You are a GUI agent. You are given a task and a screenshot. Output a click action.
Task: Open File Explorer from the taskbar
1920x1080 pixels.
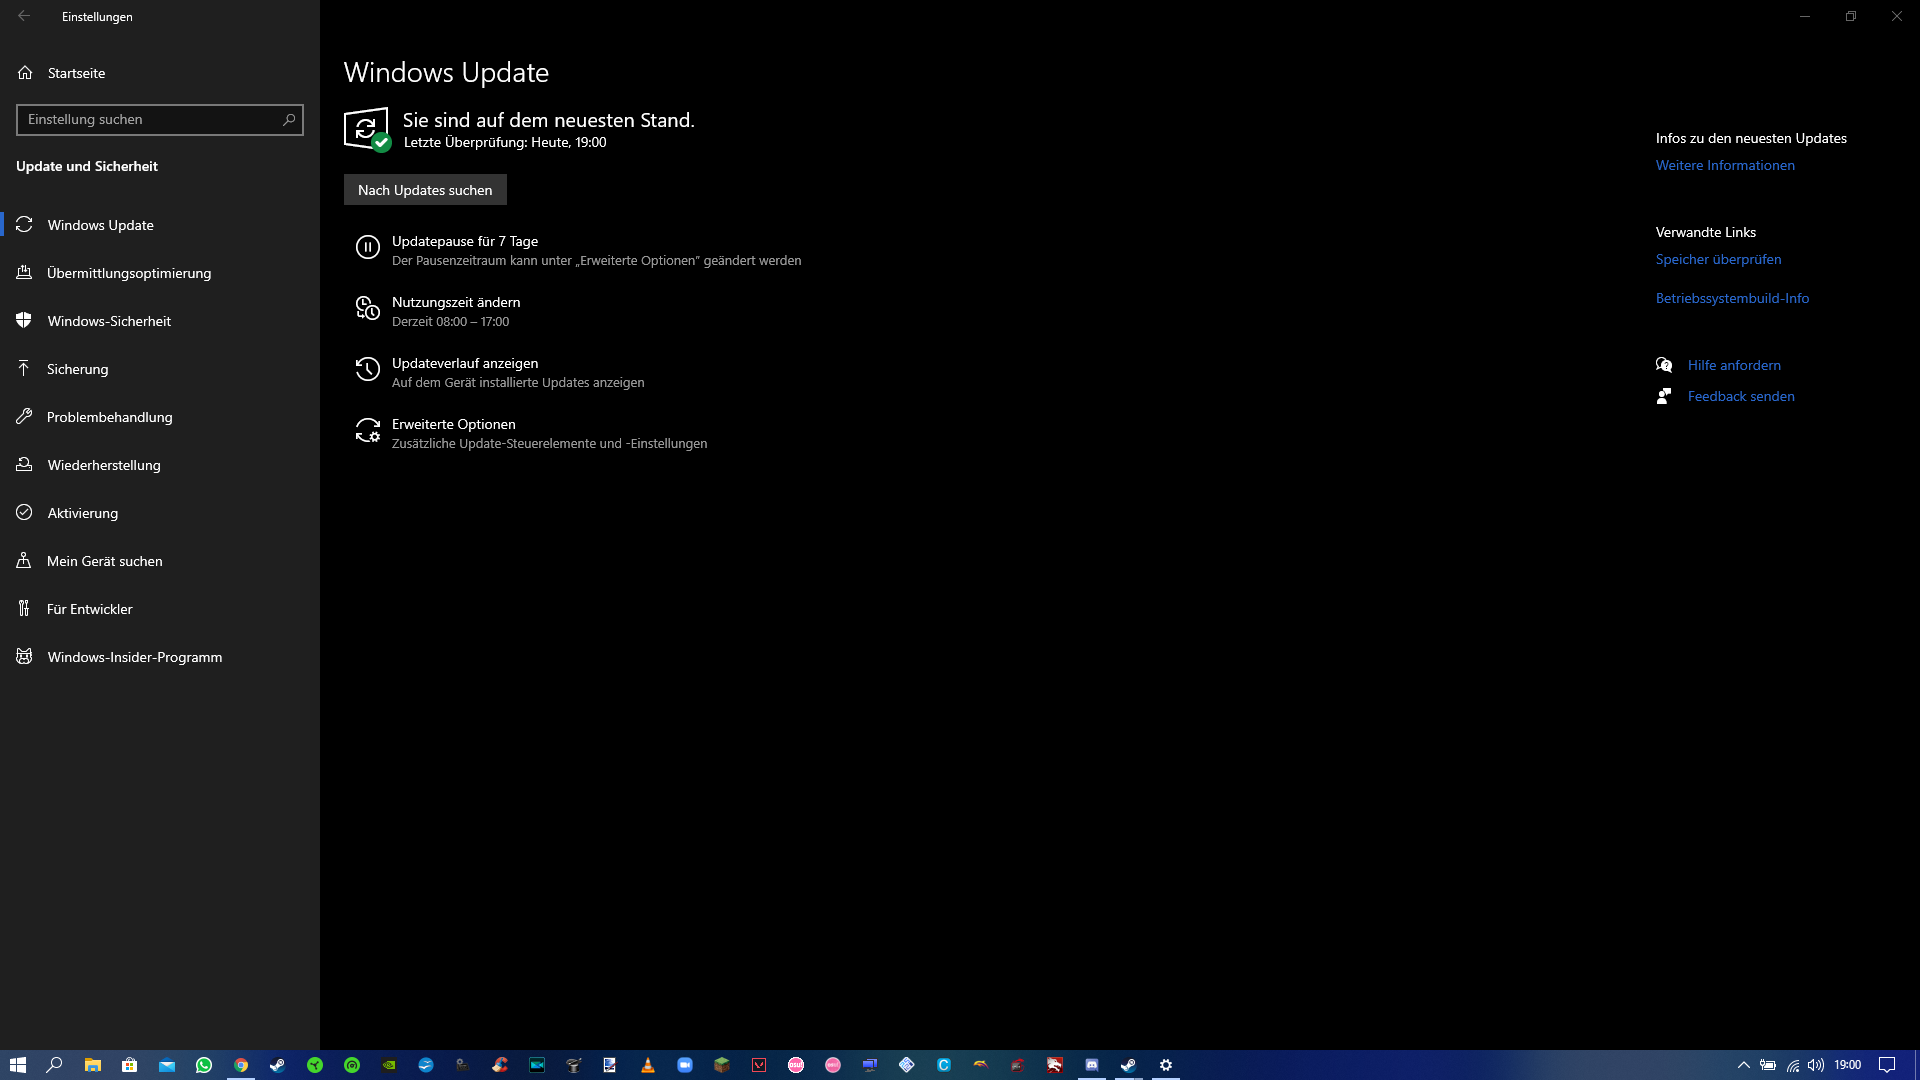[x=93, y=1065]
